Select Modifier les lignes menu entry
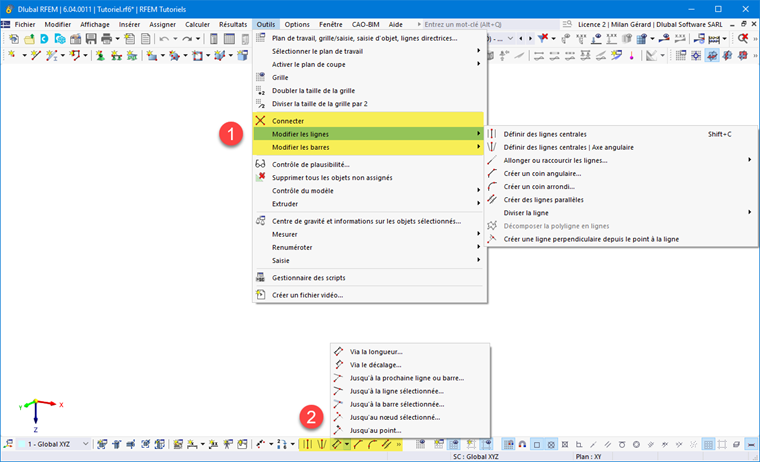 coord(368,134)
